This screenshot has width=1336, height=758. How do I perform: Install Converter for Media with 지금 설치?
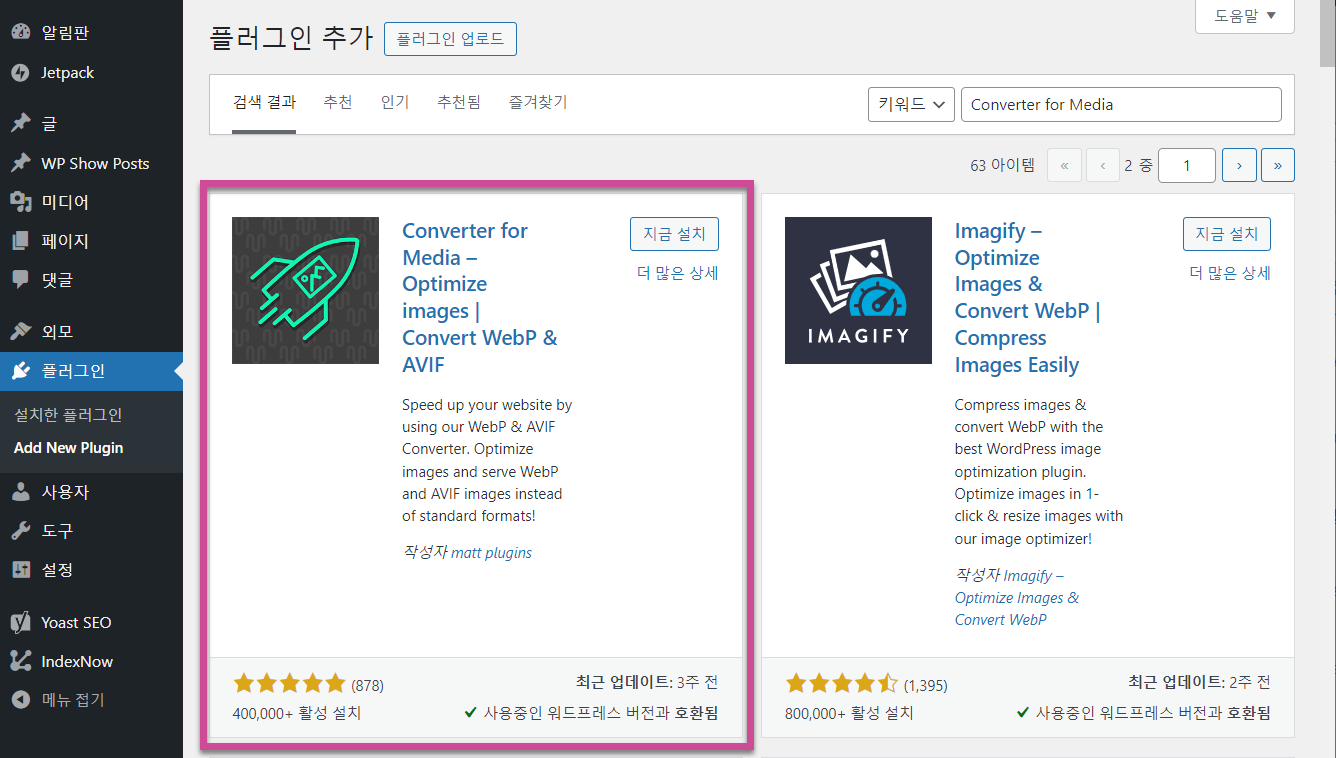(674, 234)
